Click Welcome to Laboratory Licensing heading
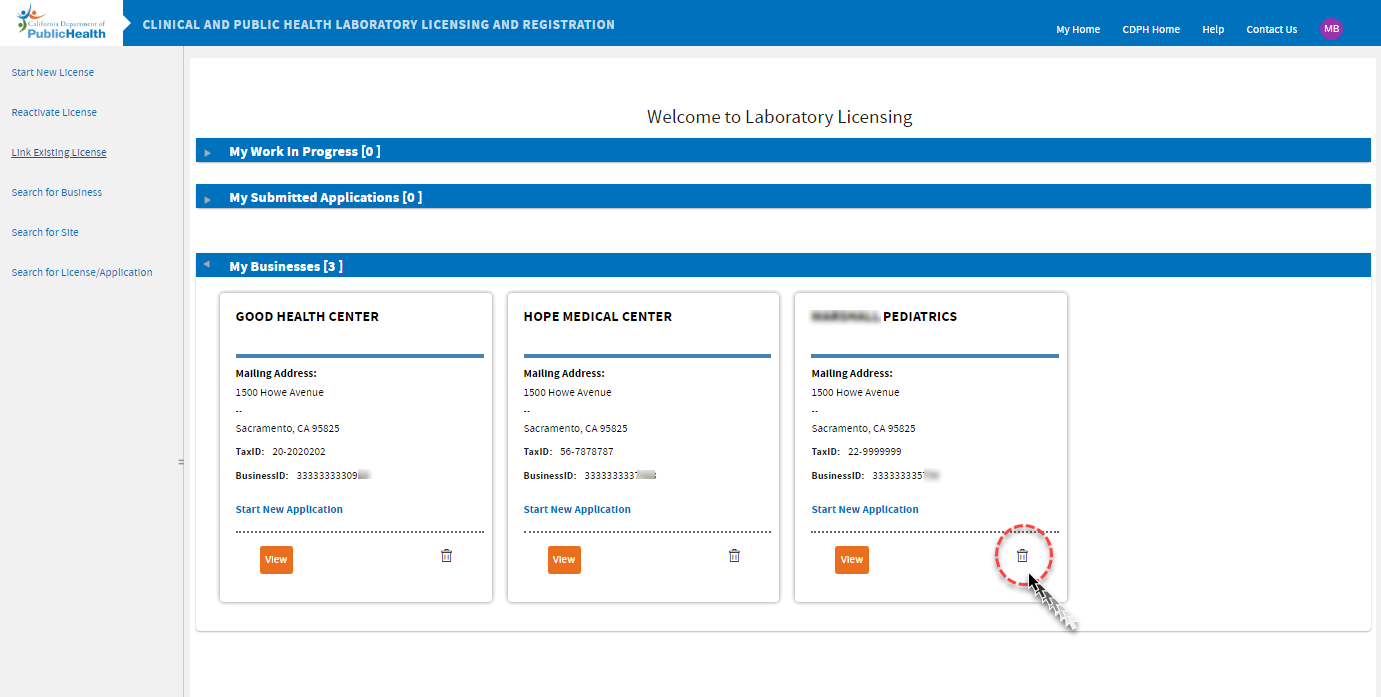Screen dimensions: 1381x697 (x=780, y=117)
